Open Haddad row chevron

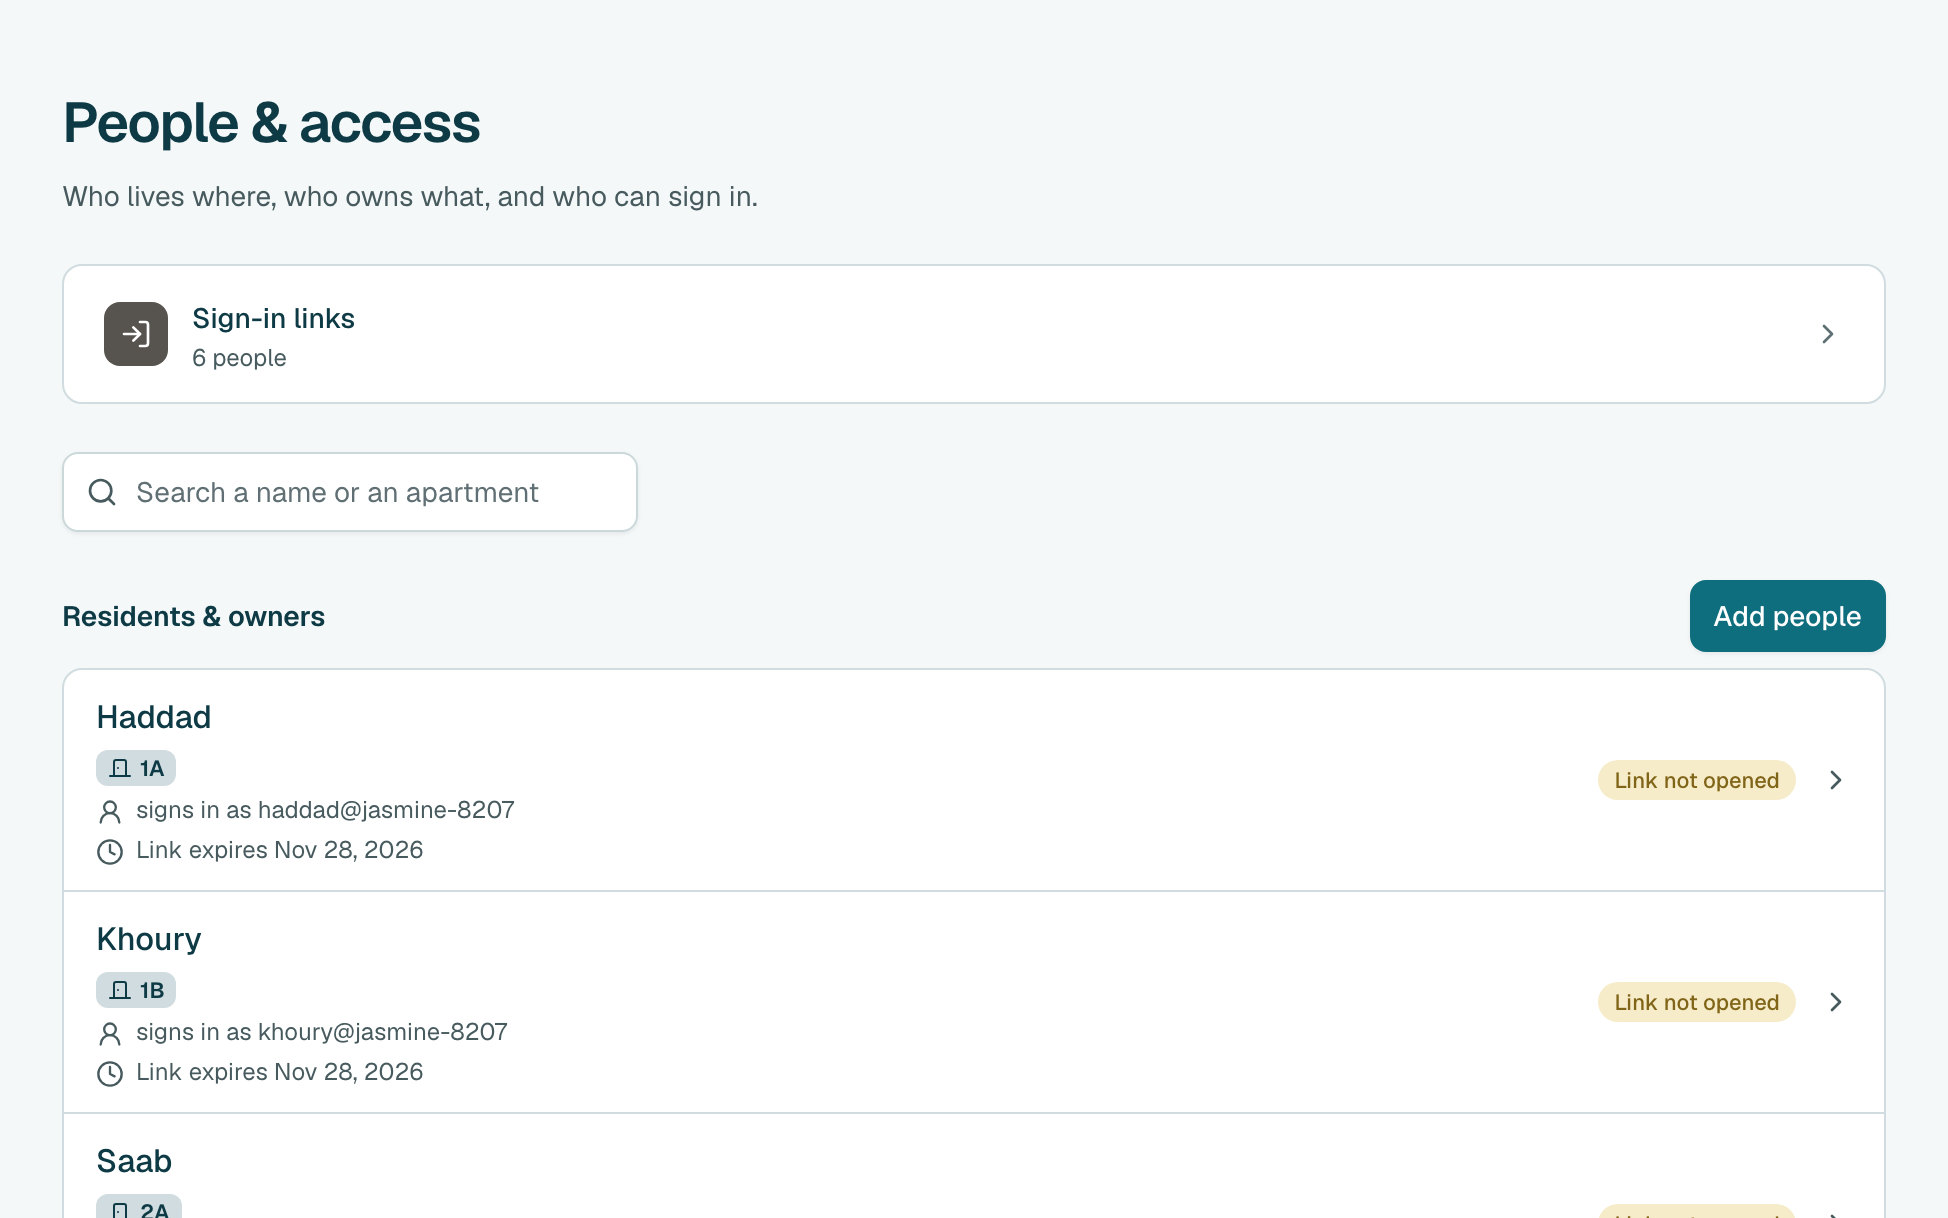(x=1835, y=780)
